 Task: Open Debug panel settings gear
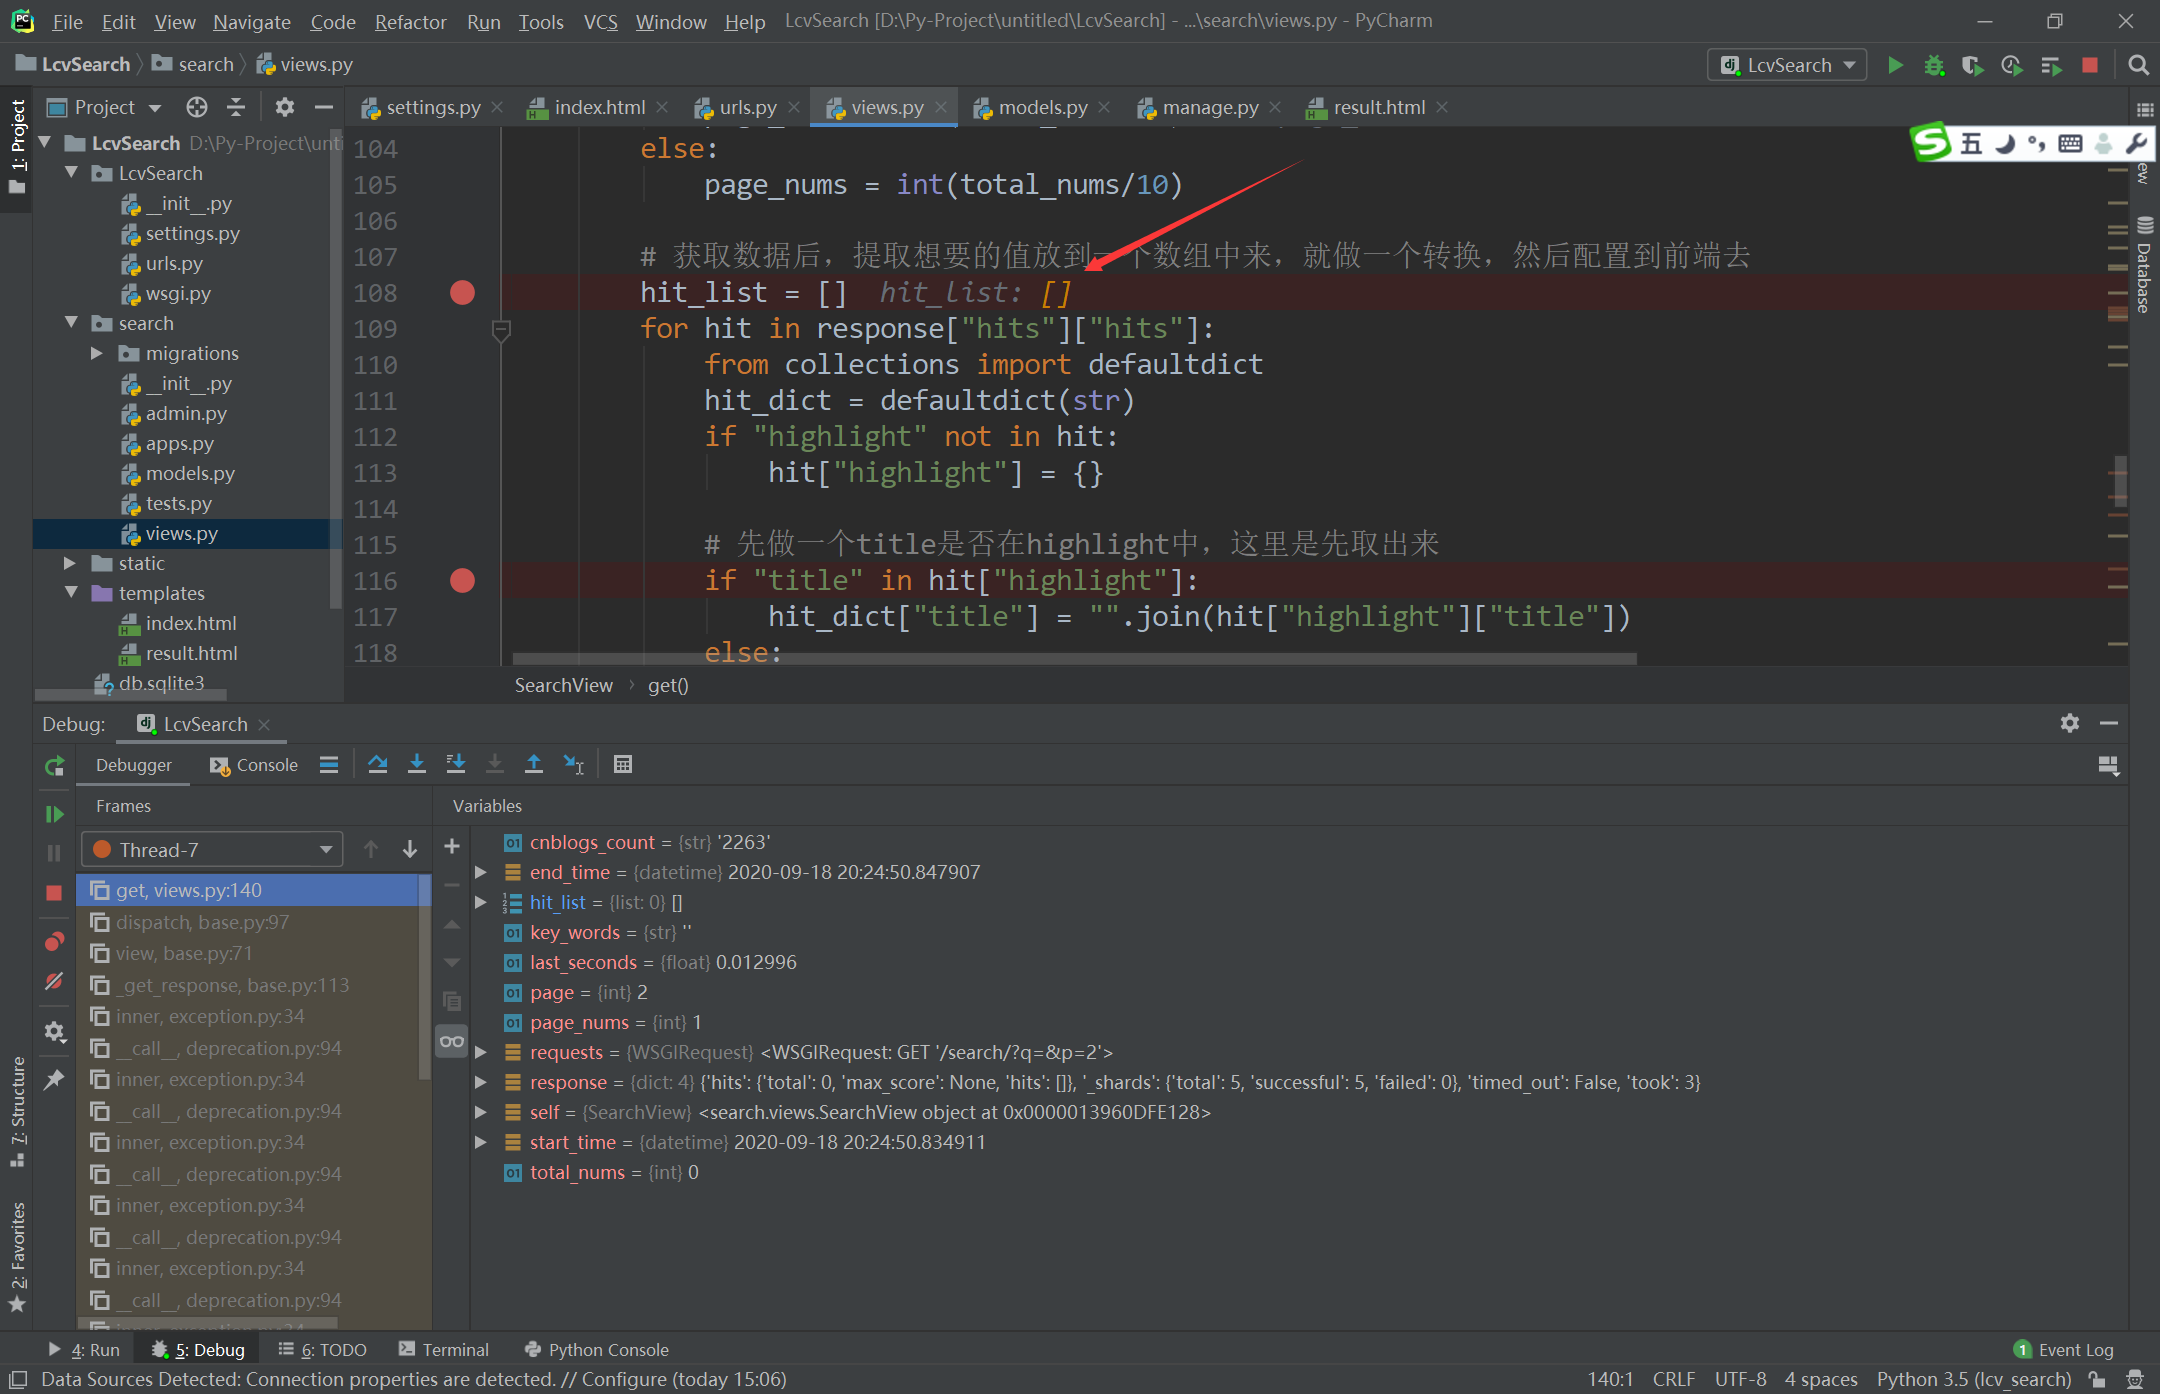tap(2070, 722)
